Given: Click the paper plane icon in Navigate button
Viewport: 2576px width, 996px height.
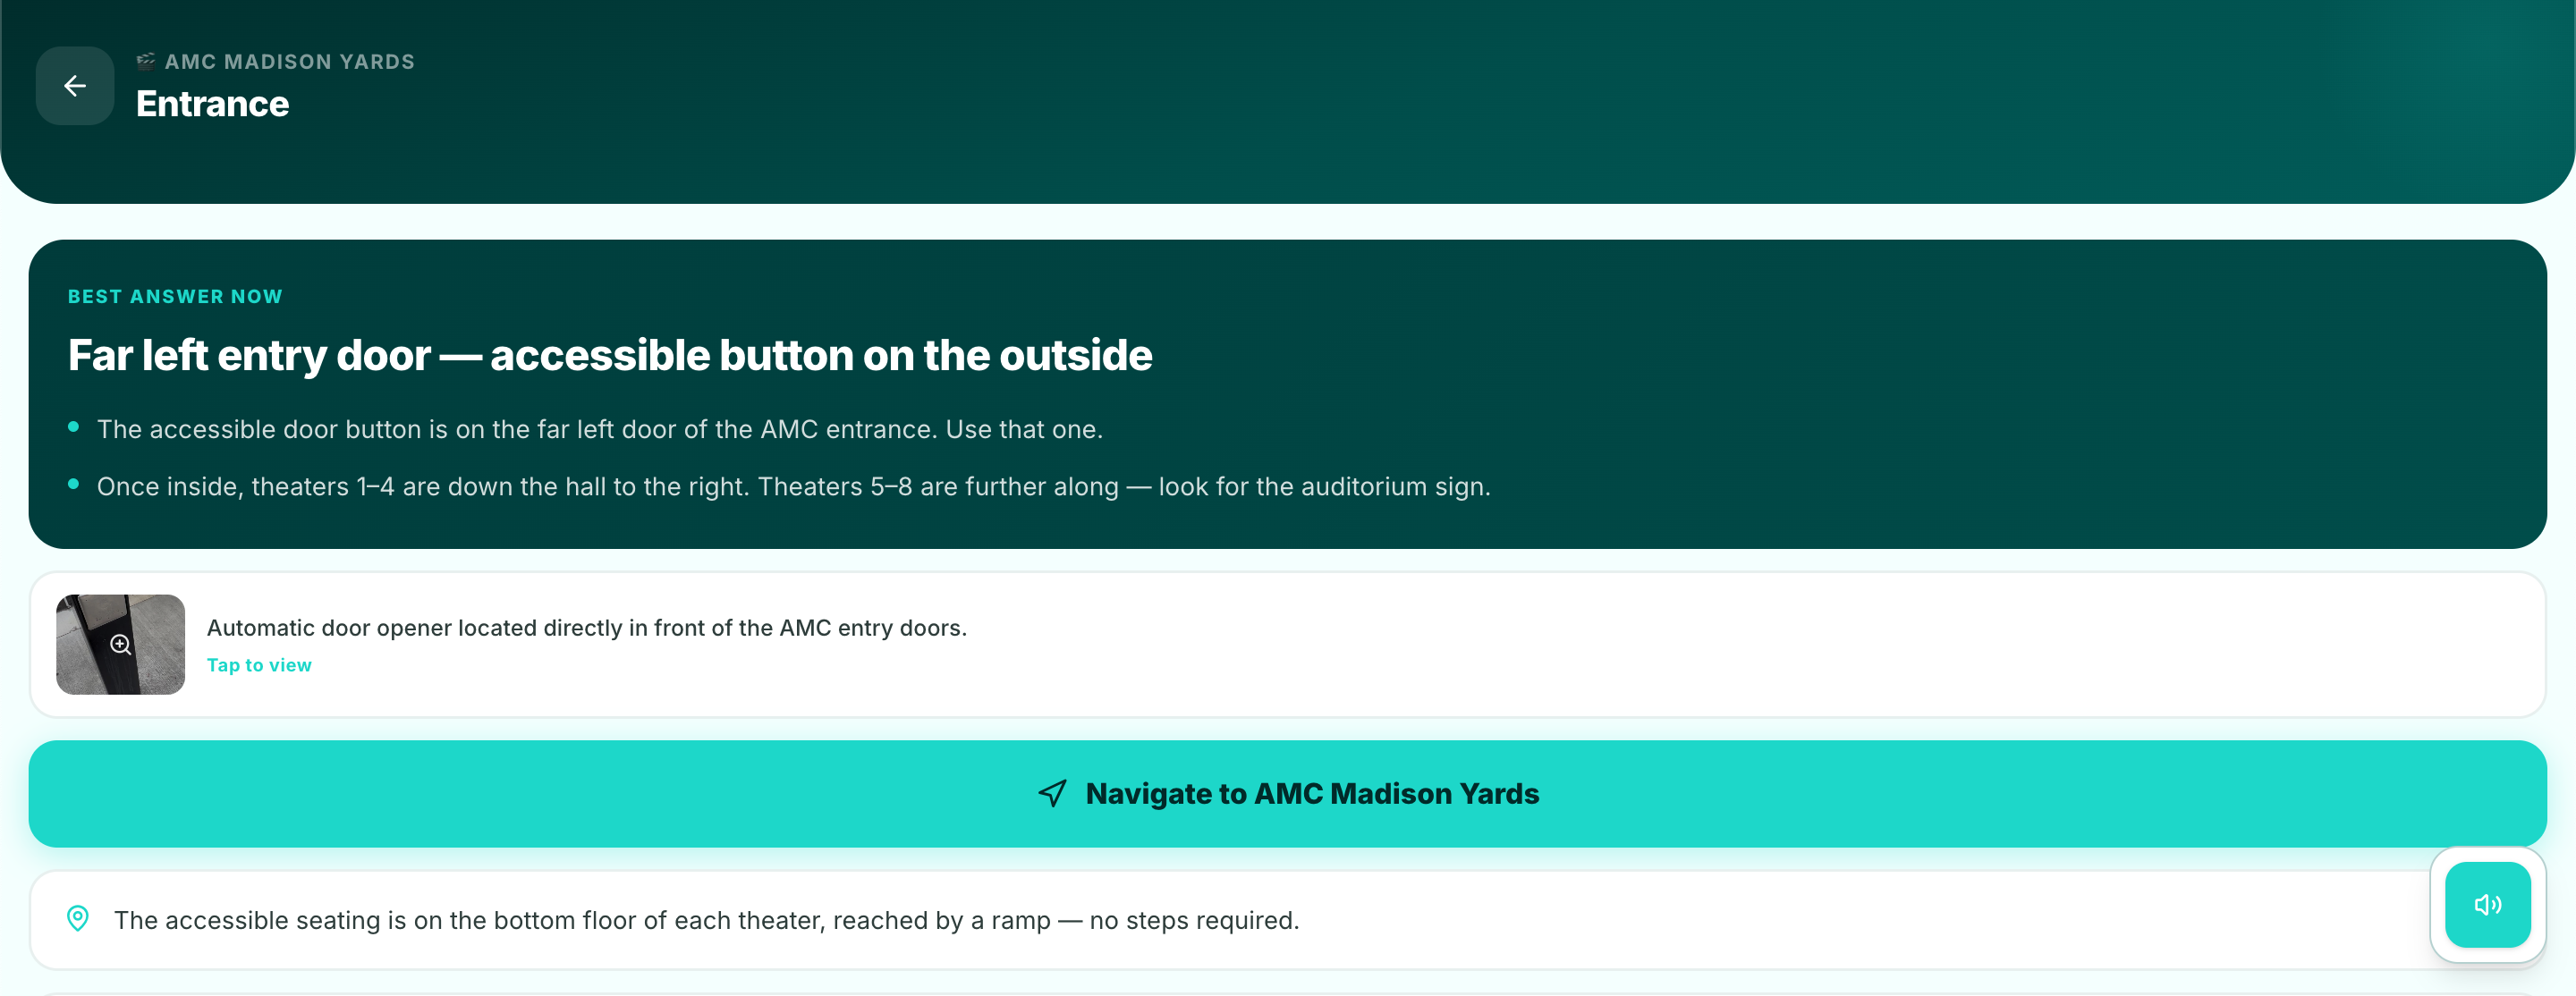Looking at the screenshot, I should click(x=1053, y=794).
